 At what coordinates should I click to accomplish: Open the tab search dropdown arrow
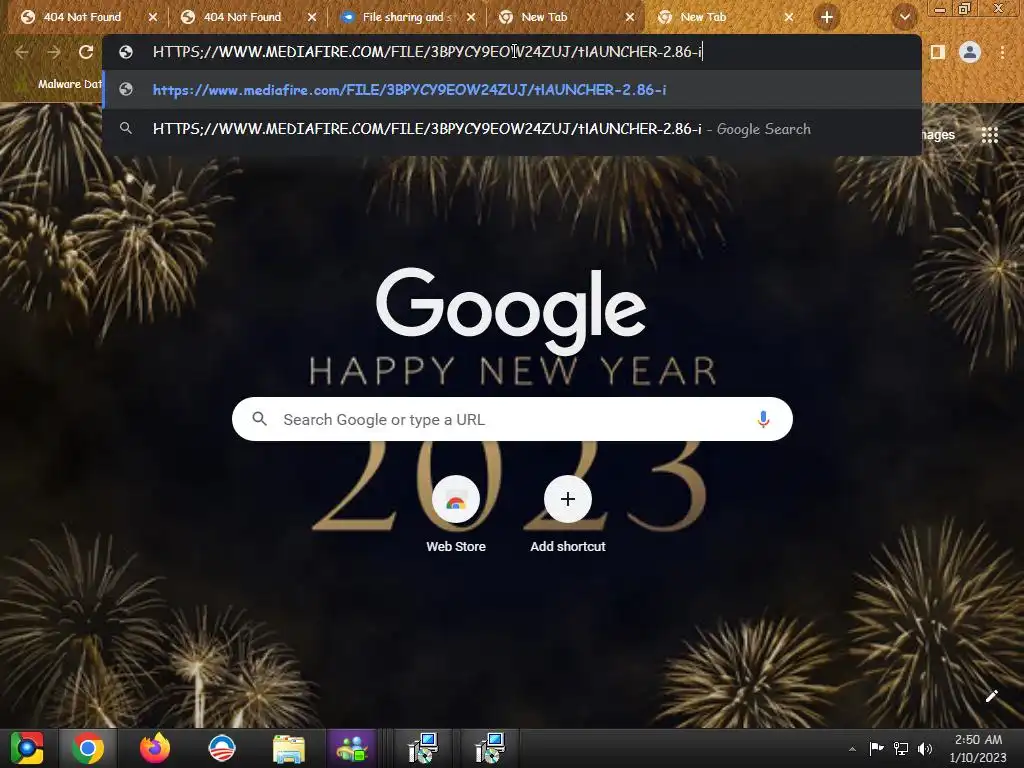pyautogui.click(x=905, y=18)
